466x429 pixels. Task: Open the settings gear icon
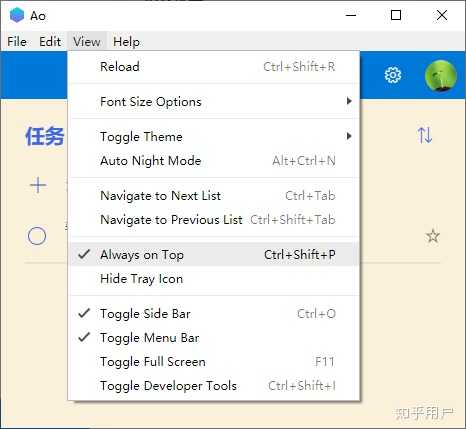[393, 75]
